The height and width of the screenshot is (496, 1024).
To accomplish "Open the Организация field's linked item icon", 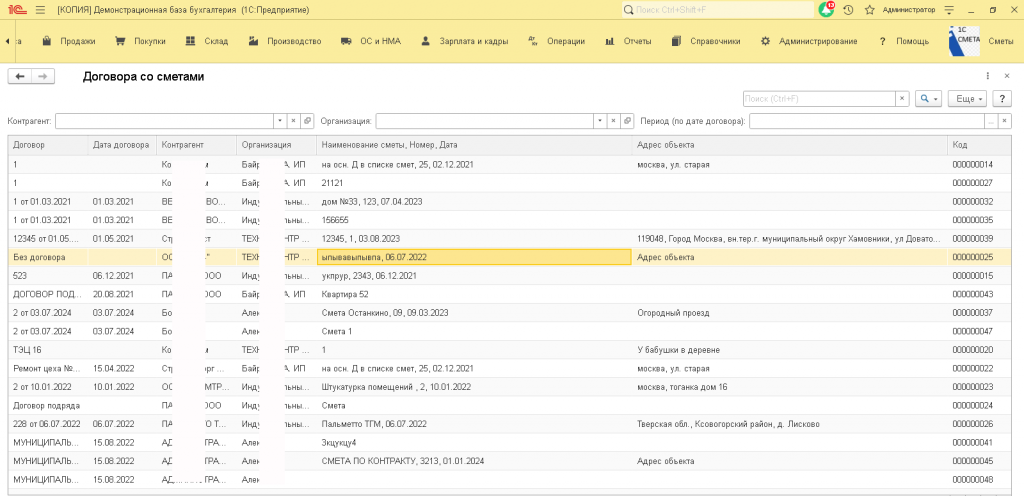I will 628,121.
